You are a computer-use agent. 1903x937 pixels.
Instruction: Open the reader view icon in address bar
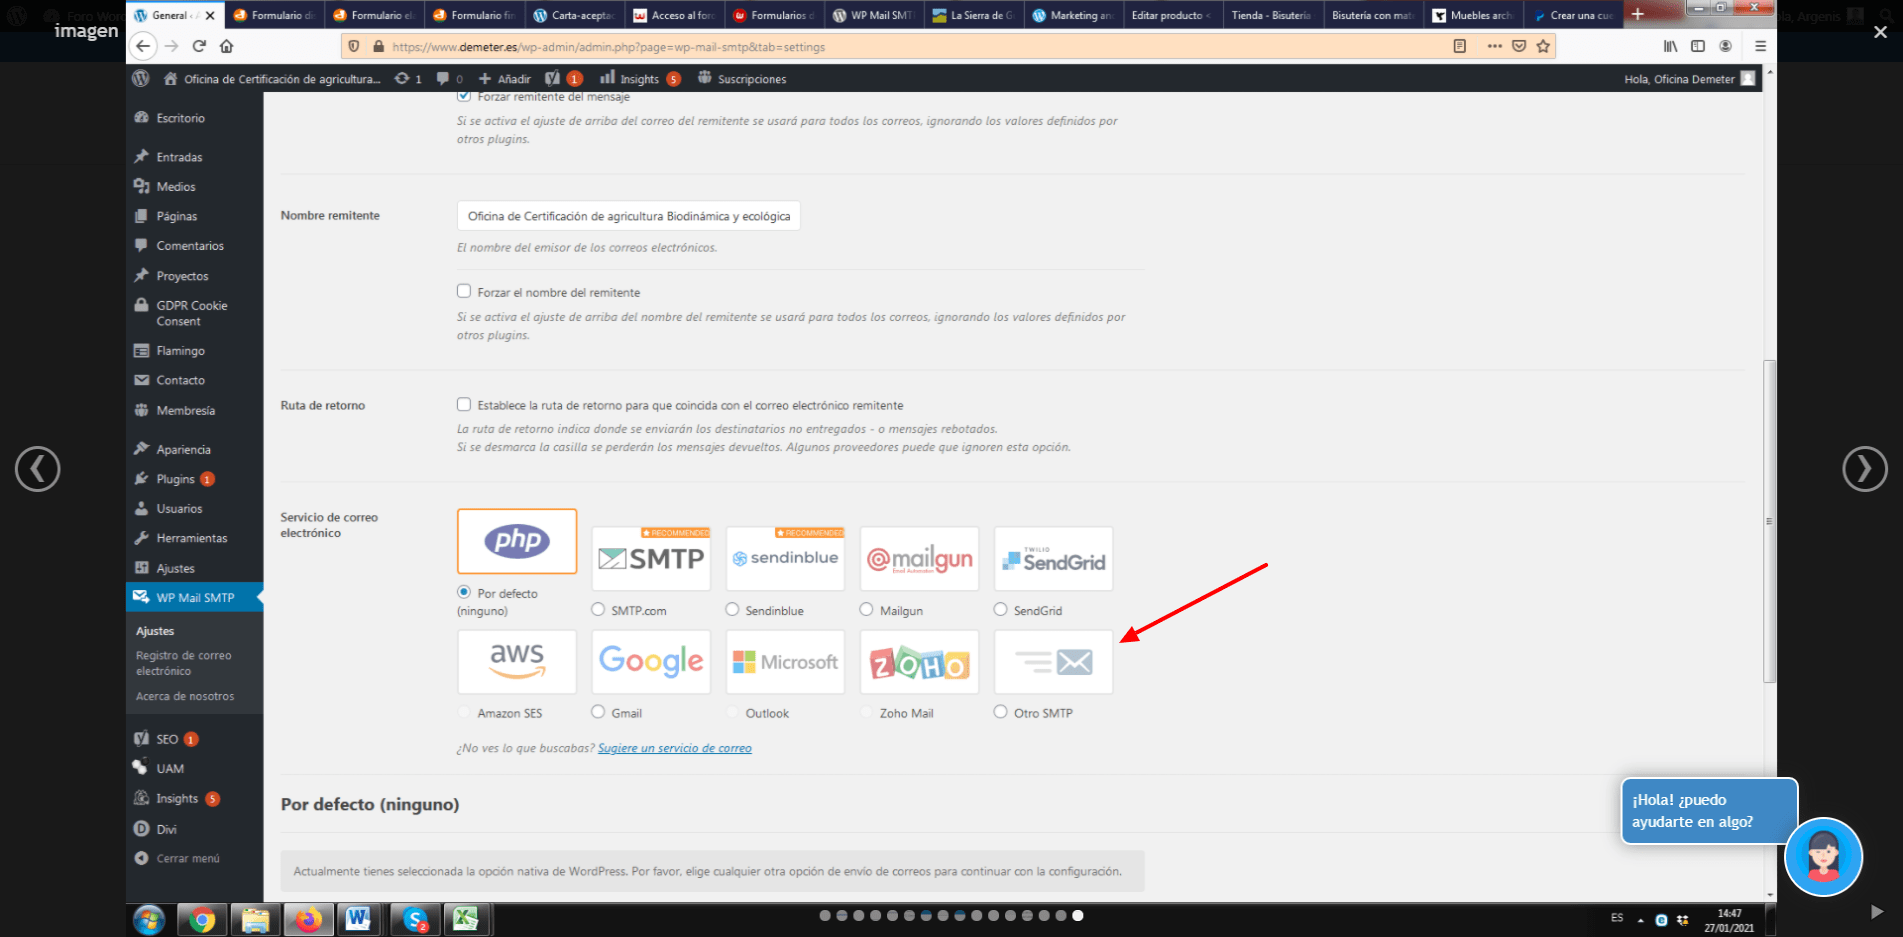(x=1460, y=46)
